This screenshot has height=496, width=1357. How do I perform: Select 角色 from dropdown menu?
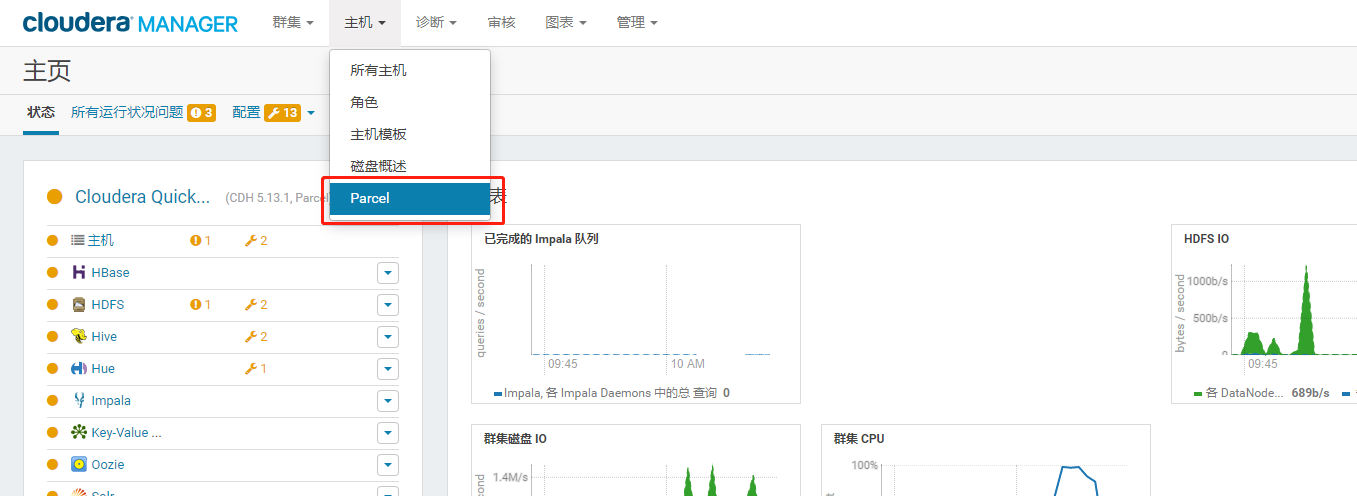click(410, 102)
